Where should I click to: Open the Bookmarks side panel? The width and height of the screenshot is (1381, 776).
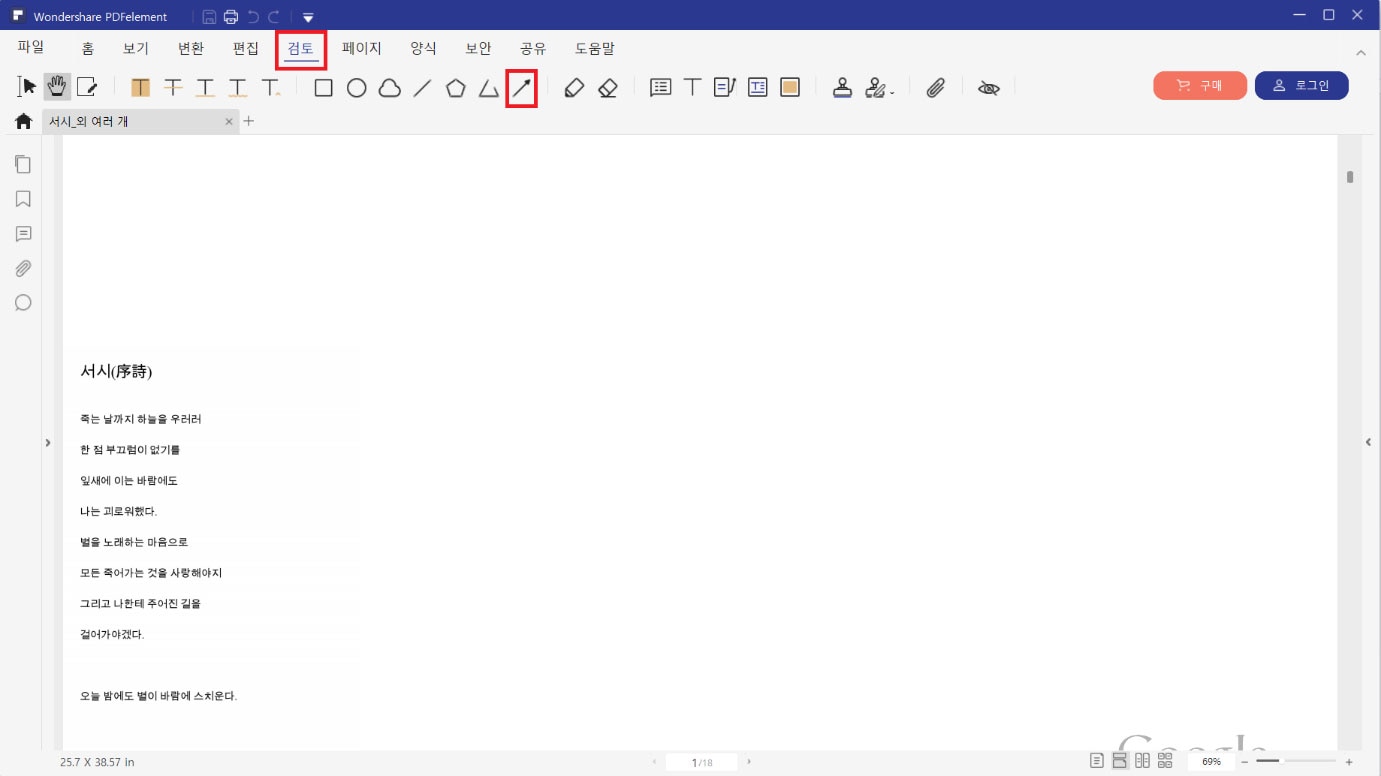[x=23, y=199]
